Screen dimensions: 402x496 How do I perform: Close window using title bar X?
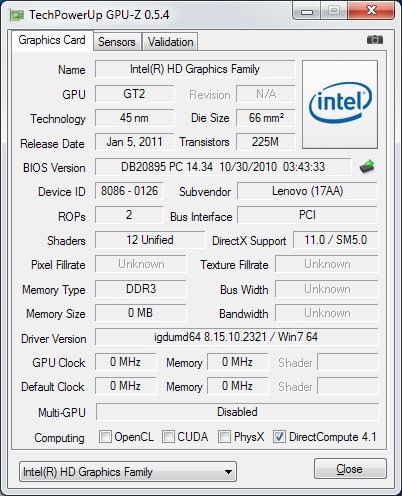click(x=371, y=11)
